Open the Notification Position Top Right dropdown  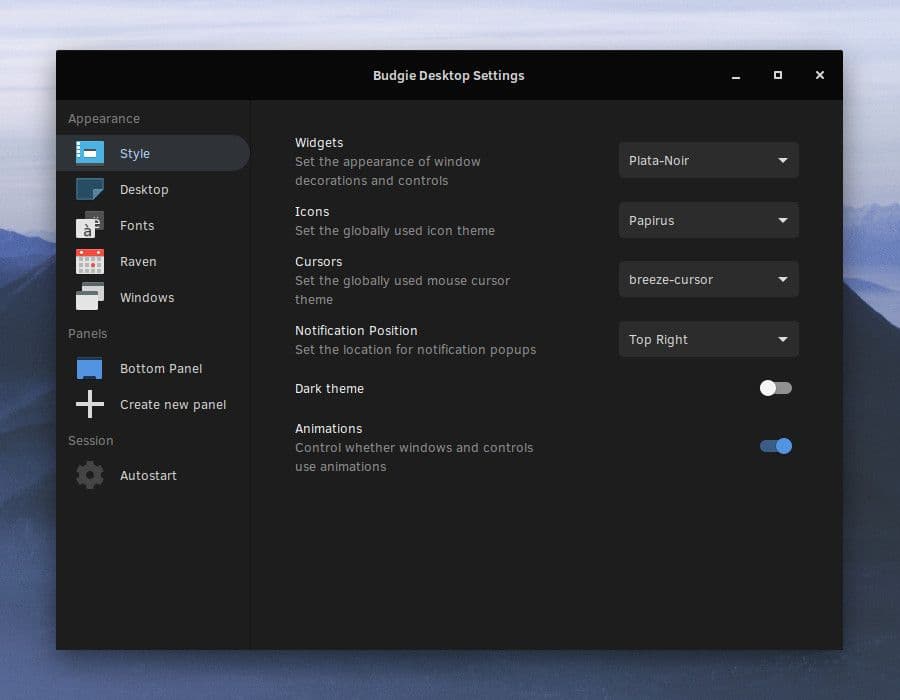(x=708, y=339)
